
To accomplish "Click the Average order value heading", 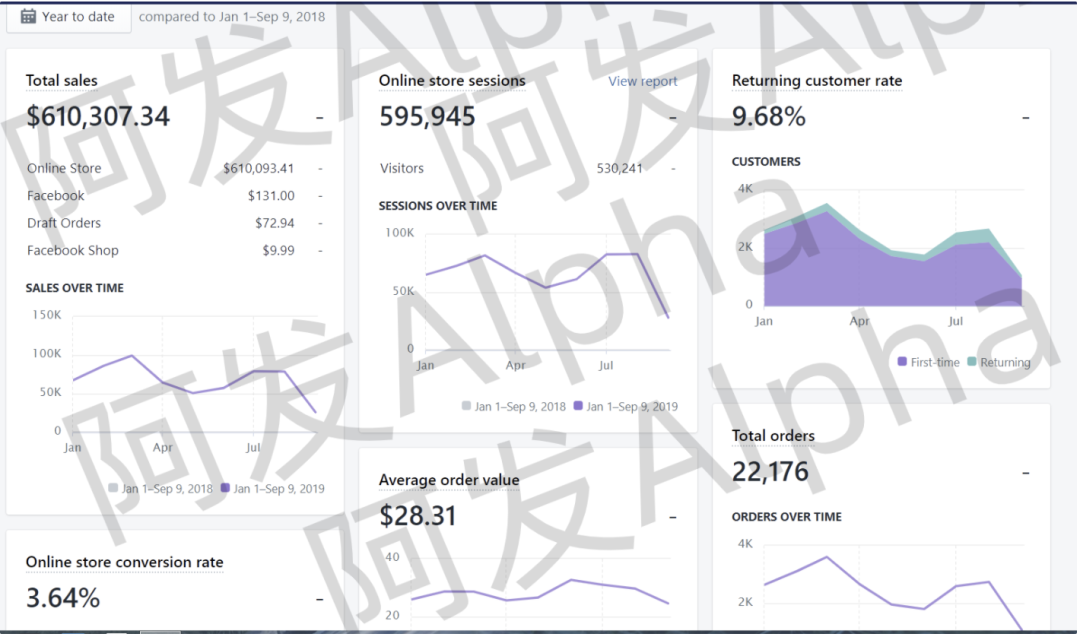I will pos(449,480).
